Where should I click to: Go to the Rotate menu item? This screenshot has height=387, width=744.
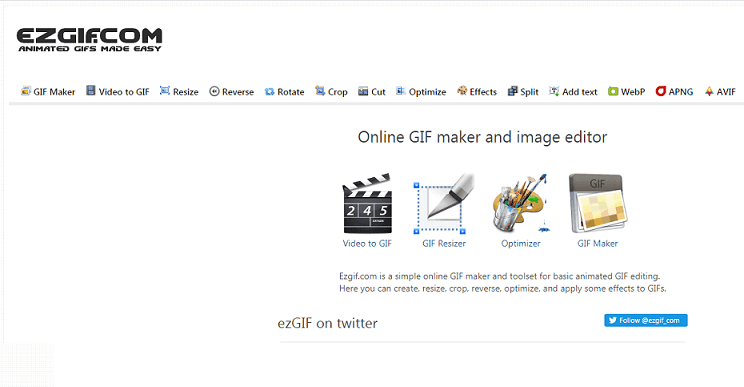pos(290,92)
